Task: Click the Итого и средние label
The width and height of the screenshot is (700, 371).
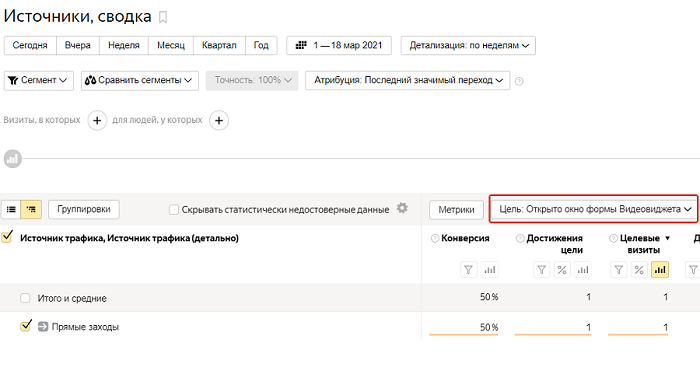Action: (72, 298)
